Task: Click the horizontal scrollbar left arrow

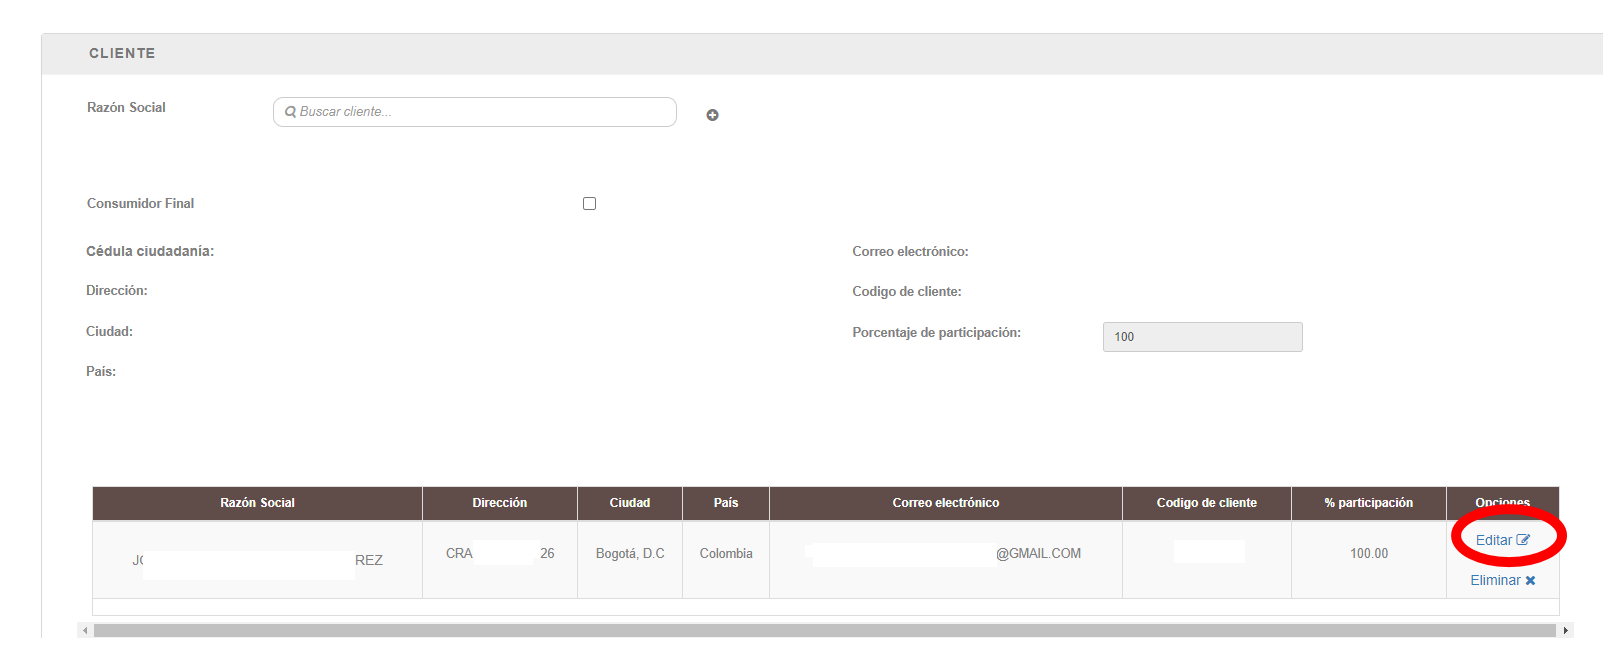Action: tap(85, 631)
